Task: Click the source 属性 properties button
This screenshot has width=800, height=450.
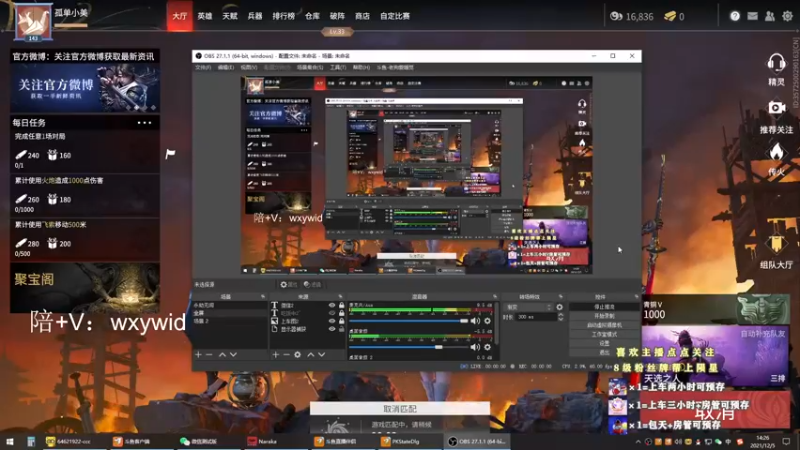Action: click(289, 285)
